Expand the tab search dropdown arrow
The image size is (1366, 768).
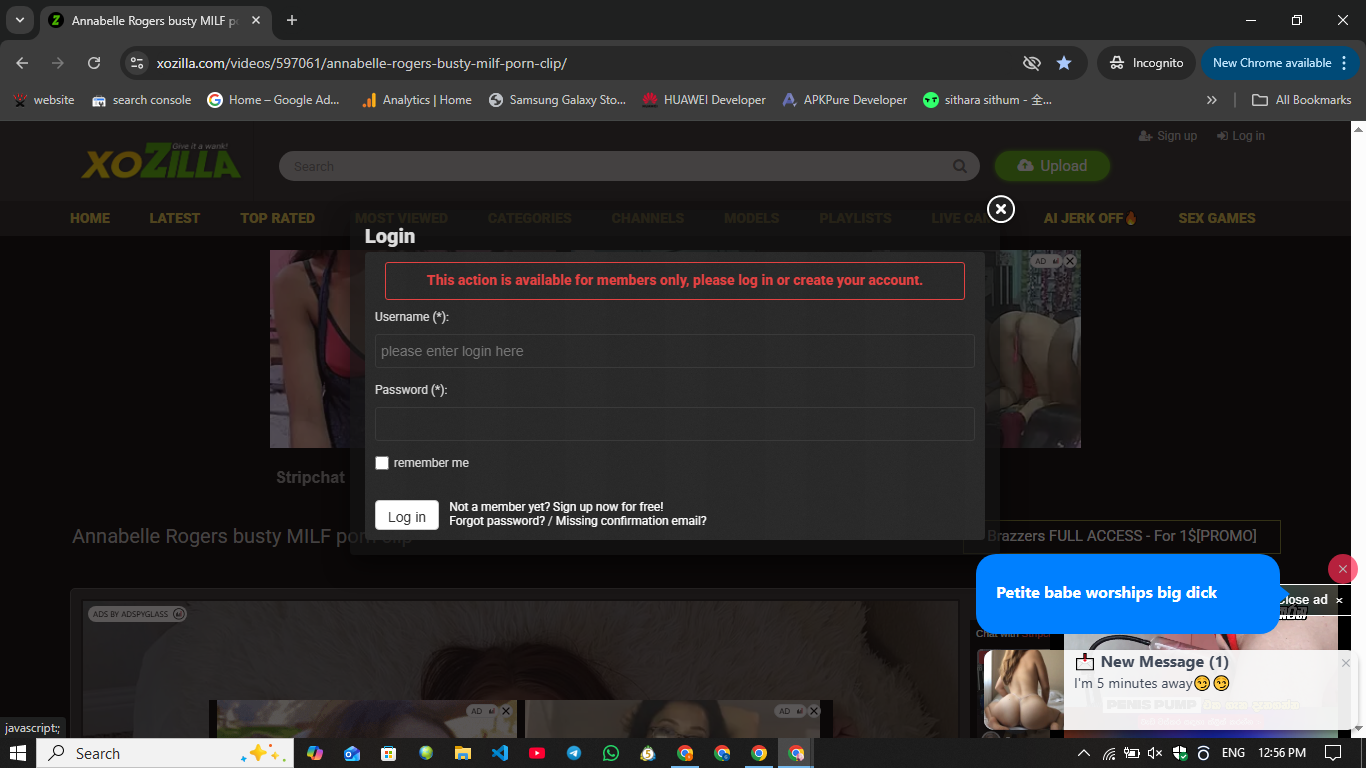(20, 20)
